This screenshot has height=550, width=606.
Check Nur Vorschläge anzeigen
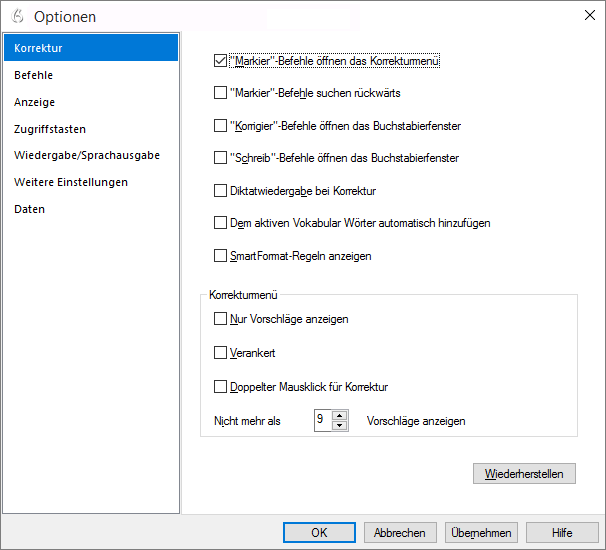pos(220,319)
